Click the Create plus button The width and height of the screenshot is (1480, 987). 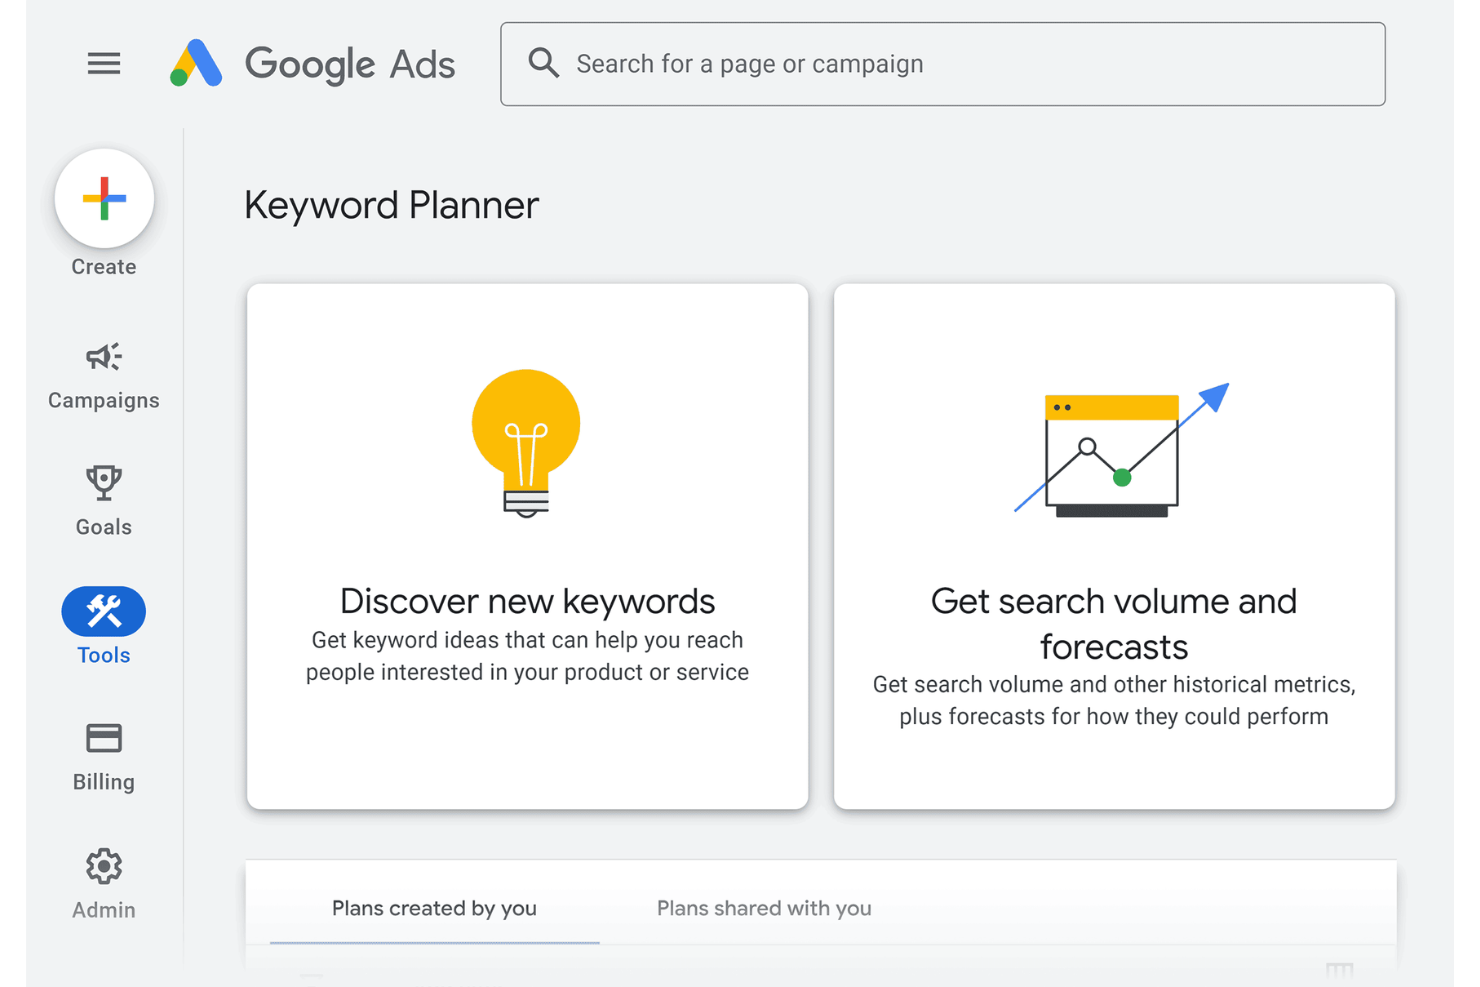pyautogui.click(x=103, y=199)
